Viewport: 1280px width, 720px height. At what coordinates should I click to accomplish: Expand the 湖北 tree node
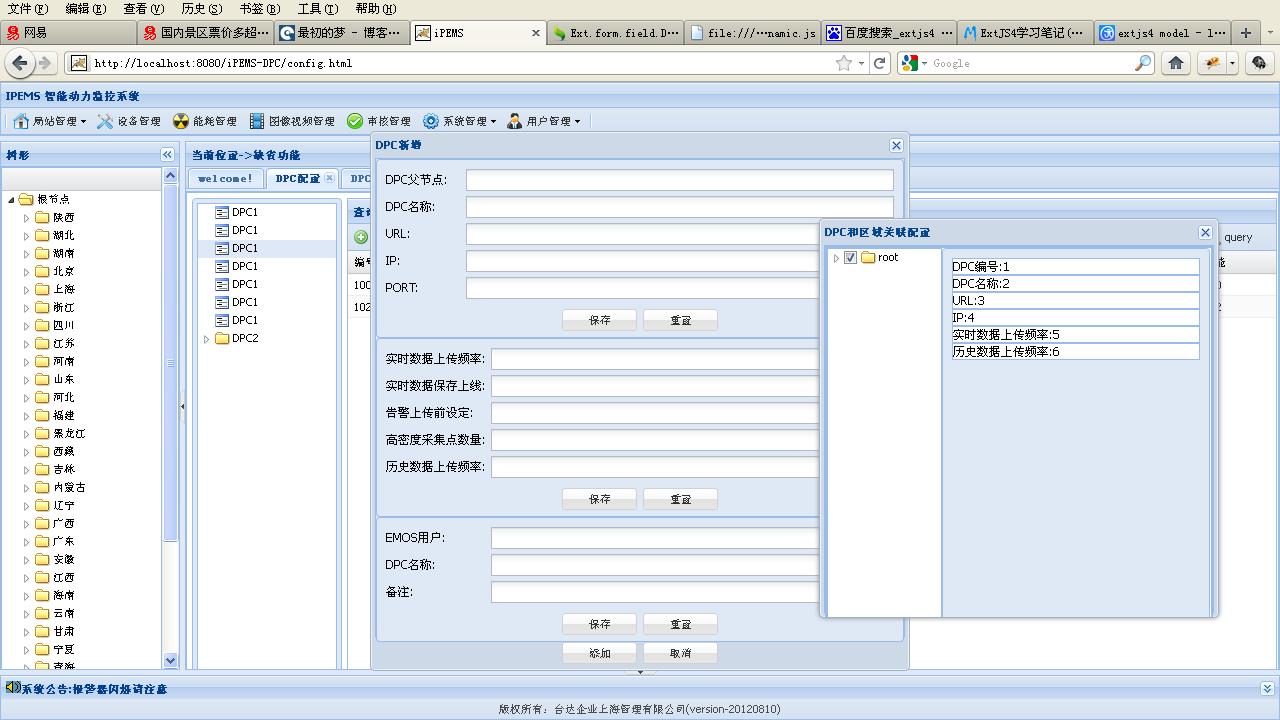(x=27, y=235)
